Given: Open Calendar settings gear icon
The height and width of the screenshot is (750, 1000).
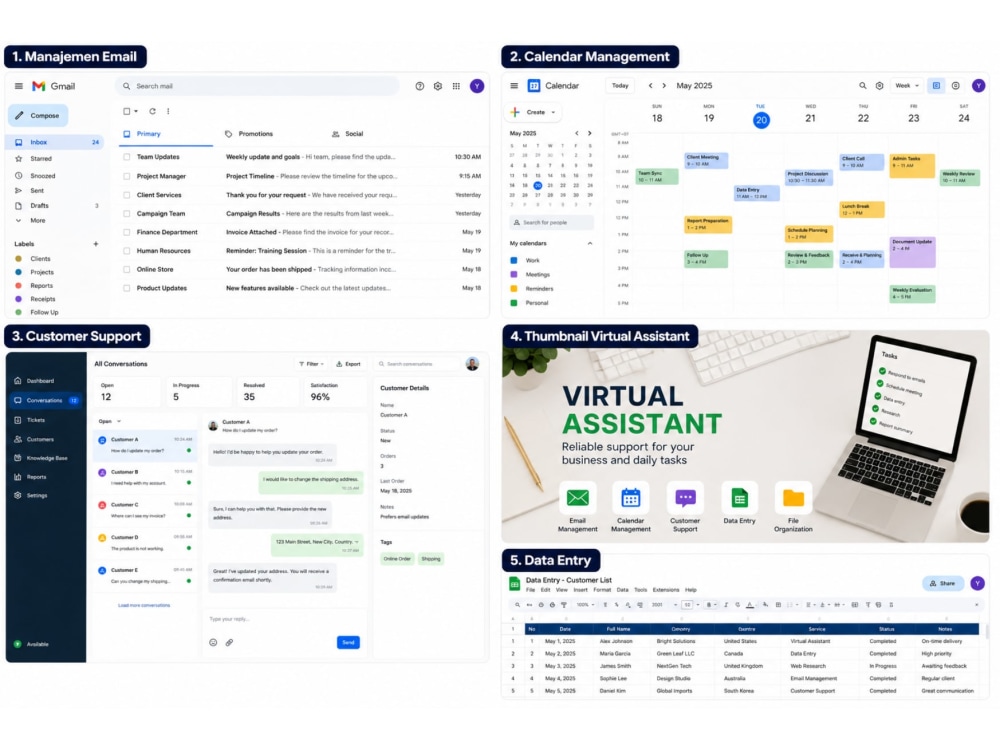Looking at the screenshot, I should pos(879,85).
